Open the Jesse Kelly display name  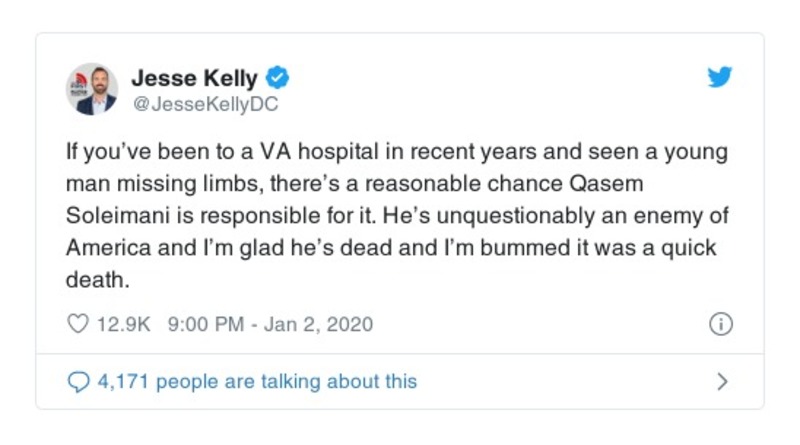[194, 78]
